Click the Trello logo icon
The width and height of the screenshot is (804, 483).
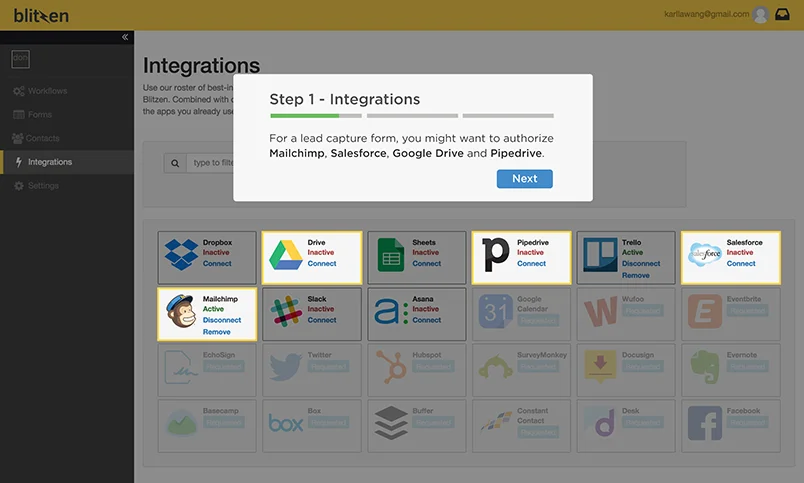pyautogui.click(x=600, y=255)
